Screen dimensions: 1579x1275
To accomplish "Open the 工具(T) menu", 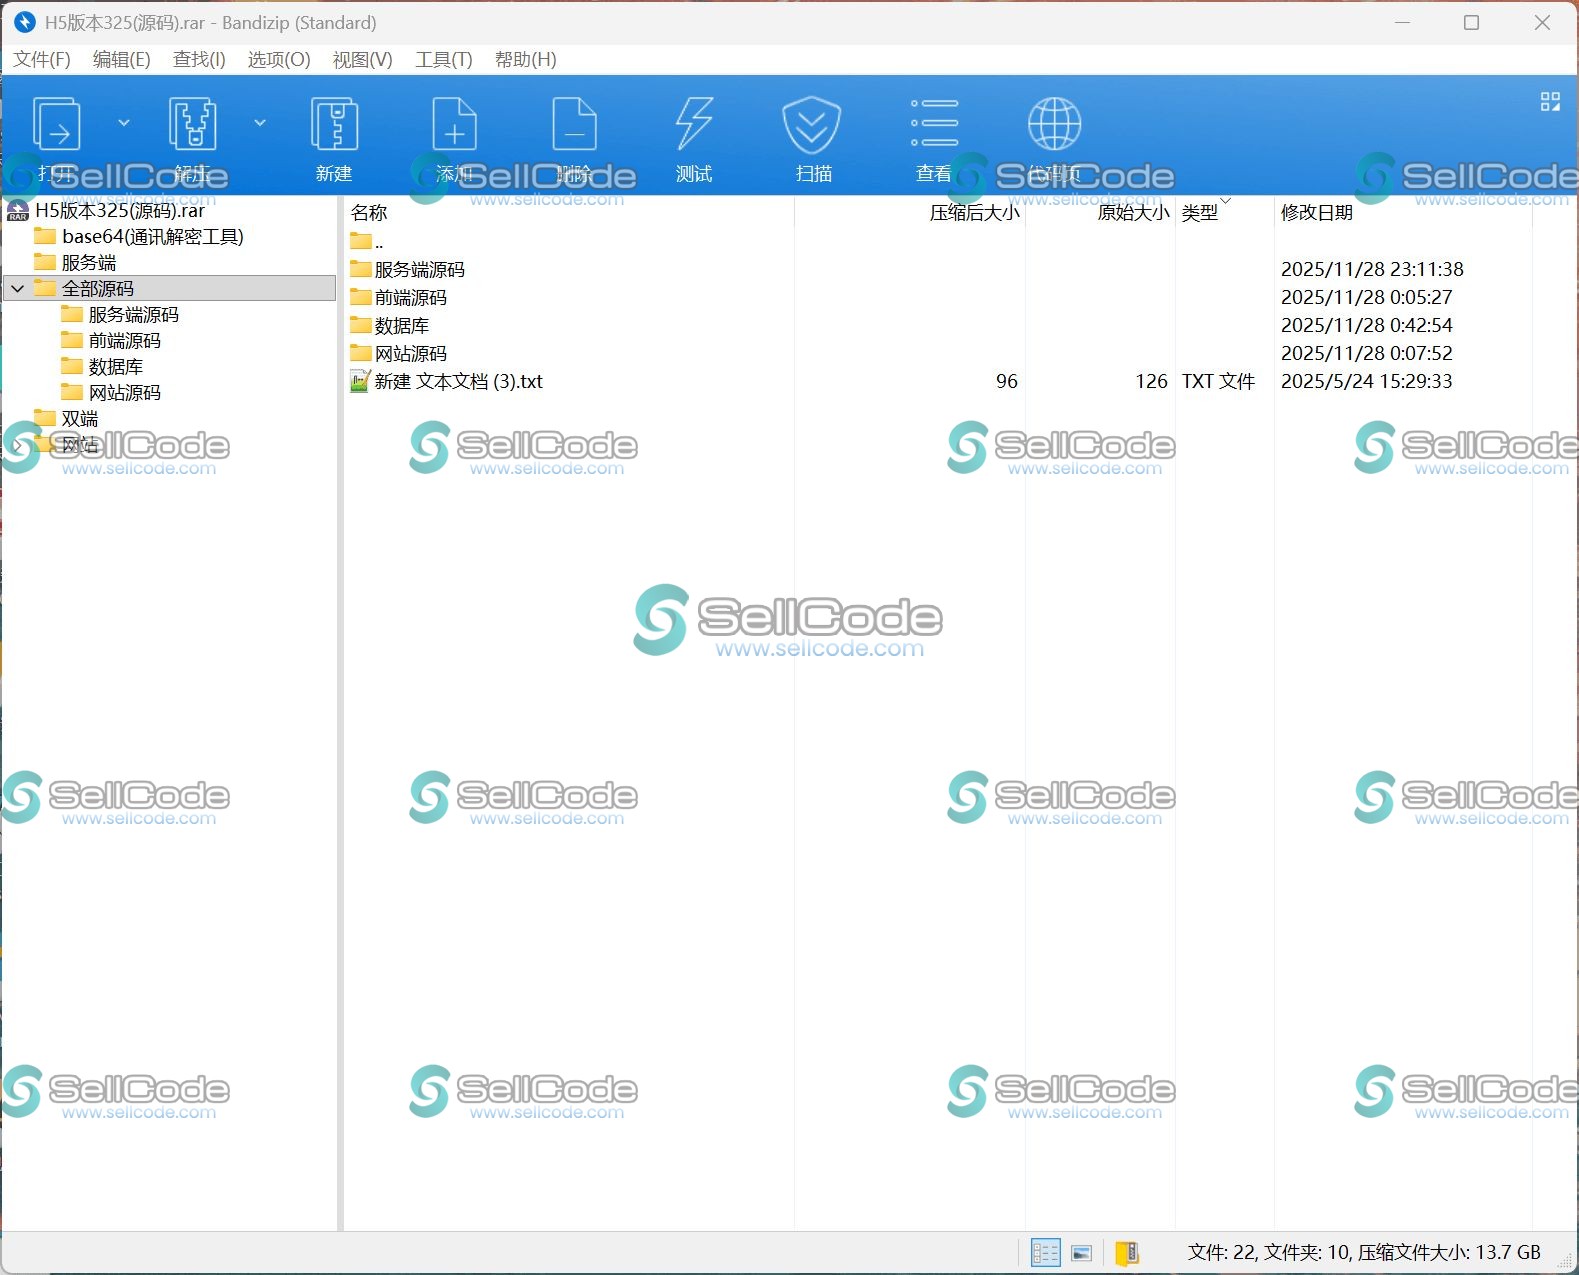I will (443, 60).
